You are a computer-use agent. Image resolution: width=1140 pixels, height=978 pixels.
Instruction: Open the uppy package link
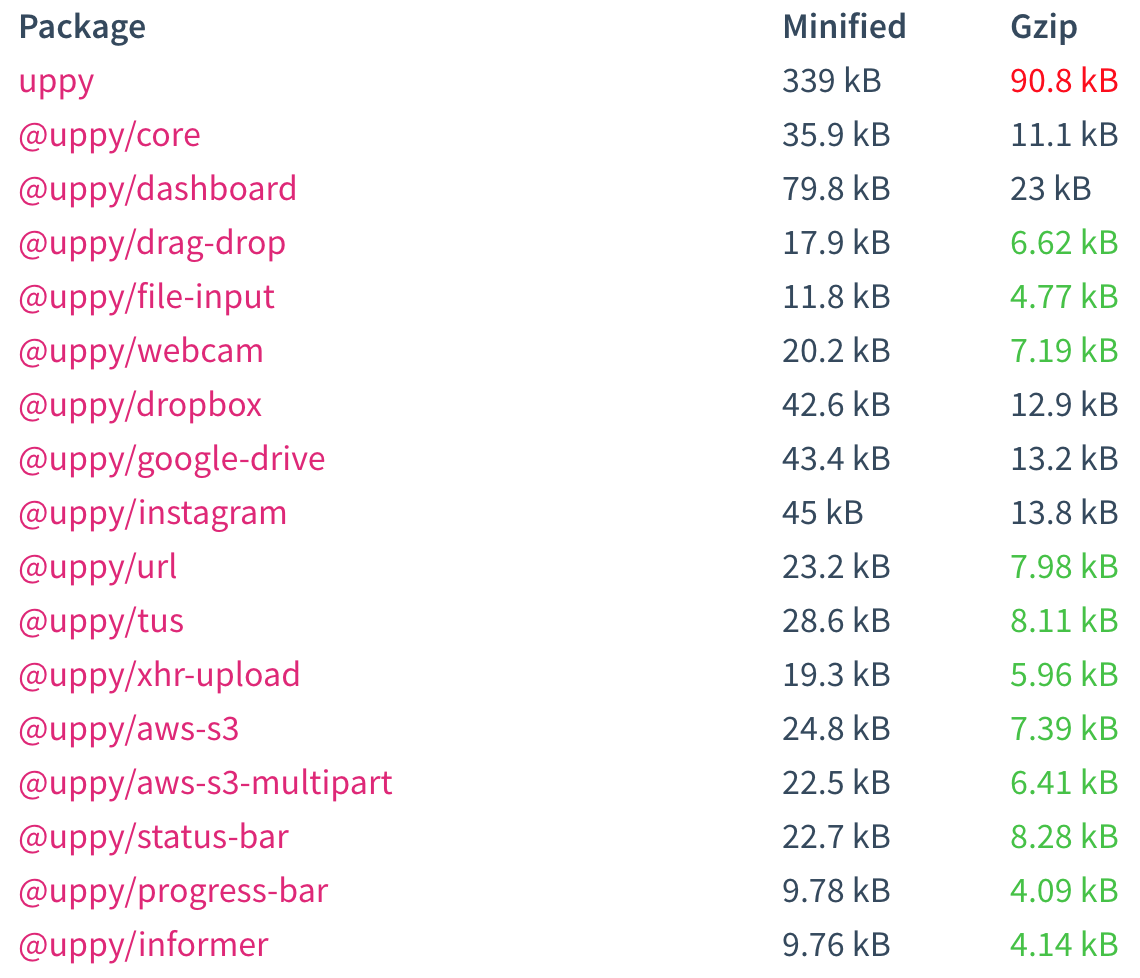[56, 81]
